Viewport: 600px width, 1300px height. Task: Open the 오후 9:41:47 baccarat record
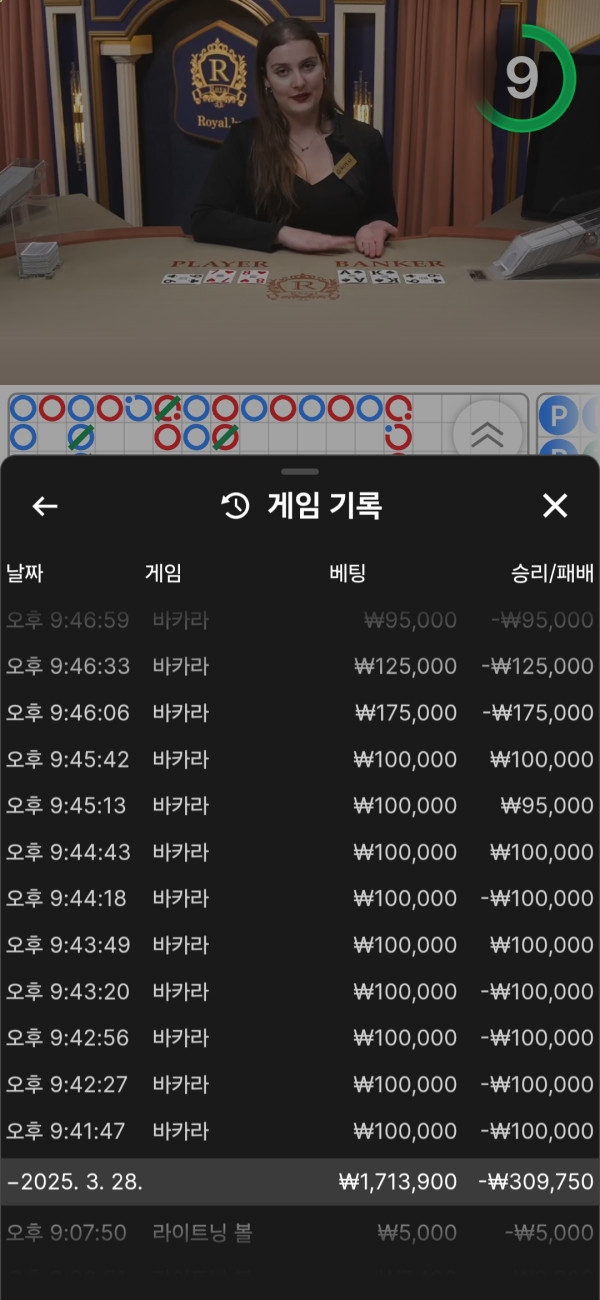pyautogui.click(x=300, y=1131)
